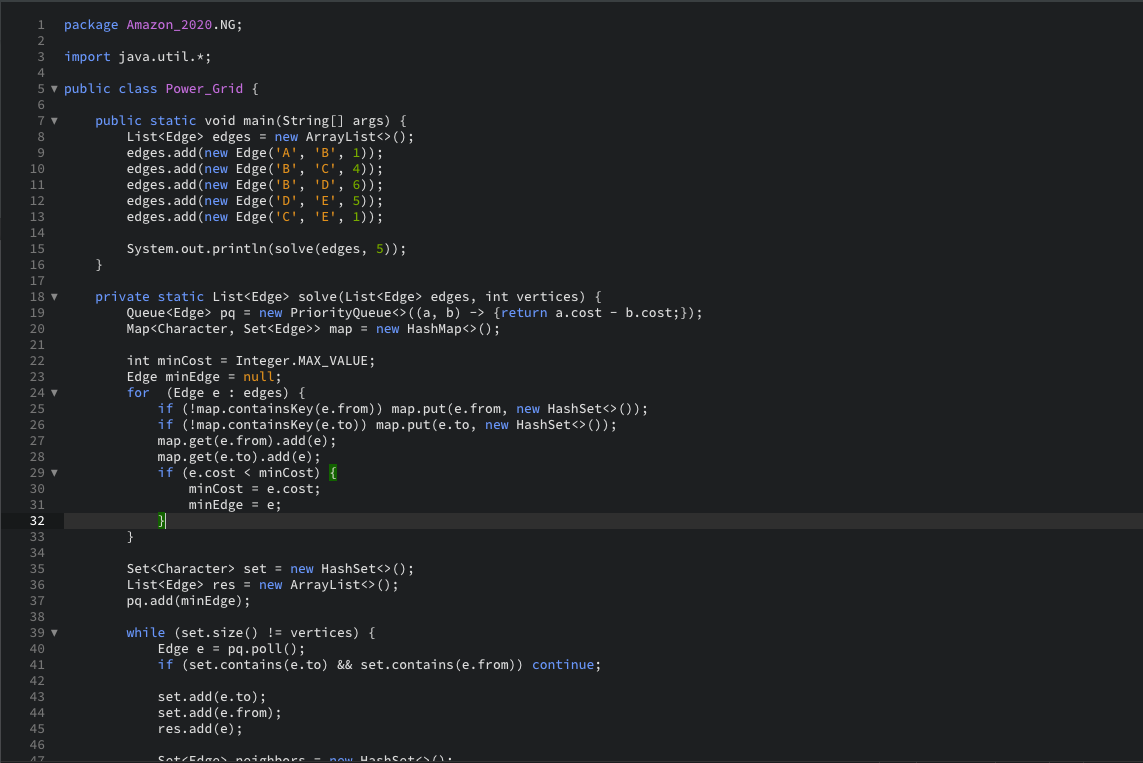Click 'a.cost - b.cost' comparator expression
This screenshot has height=763, width=1143.
(x=613, y=313)
